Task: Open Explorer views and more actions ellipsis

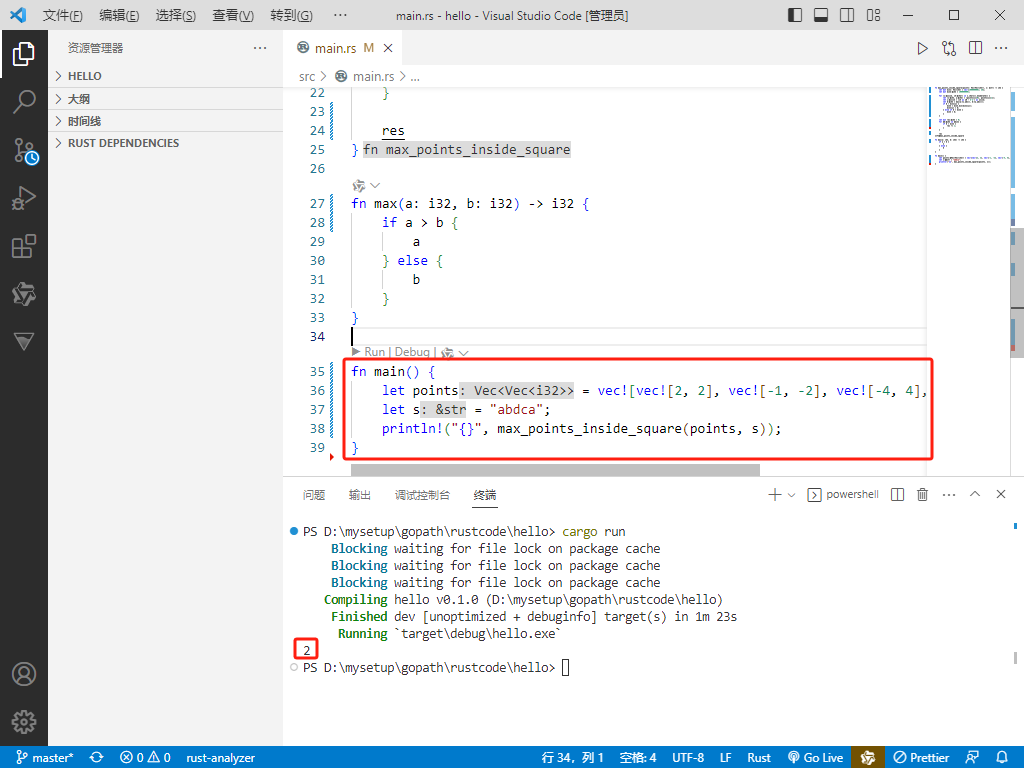Action: point(260,48)
